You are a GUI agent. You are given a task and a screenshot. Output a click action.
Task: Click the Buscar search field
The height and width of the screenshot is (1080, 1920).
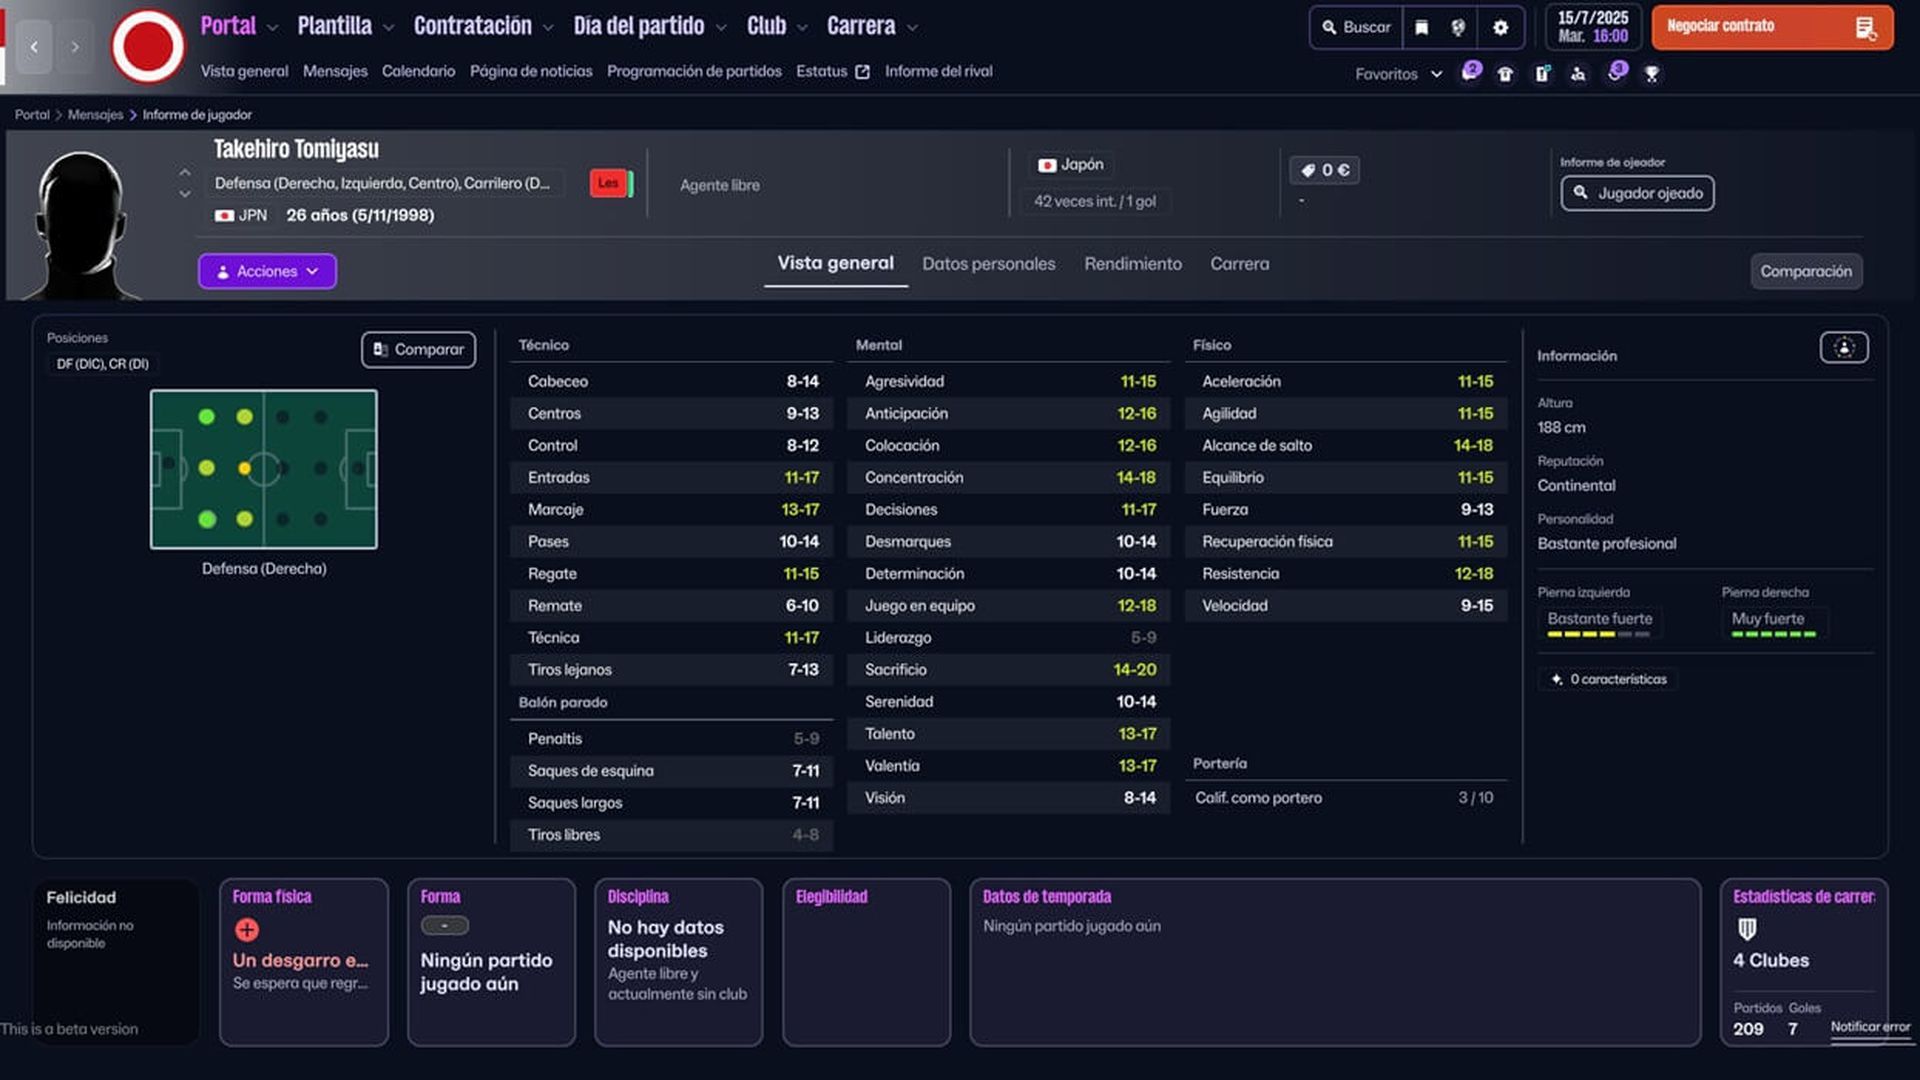[1356, 28]
